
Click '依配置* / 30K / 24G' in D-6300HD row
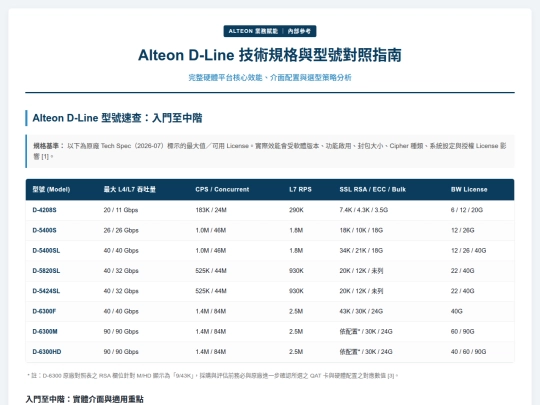(366, 352)
